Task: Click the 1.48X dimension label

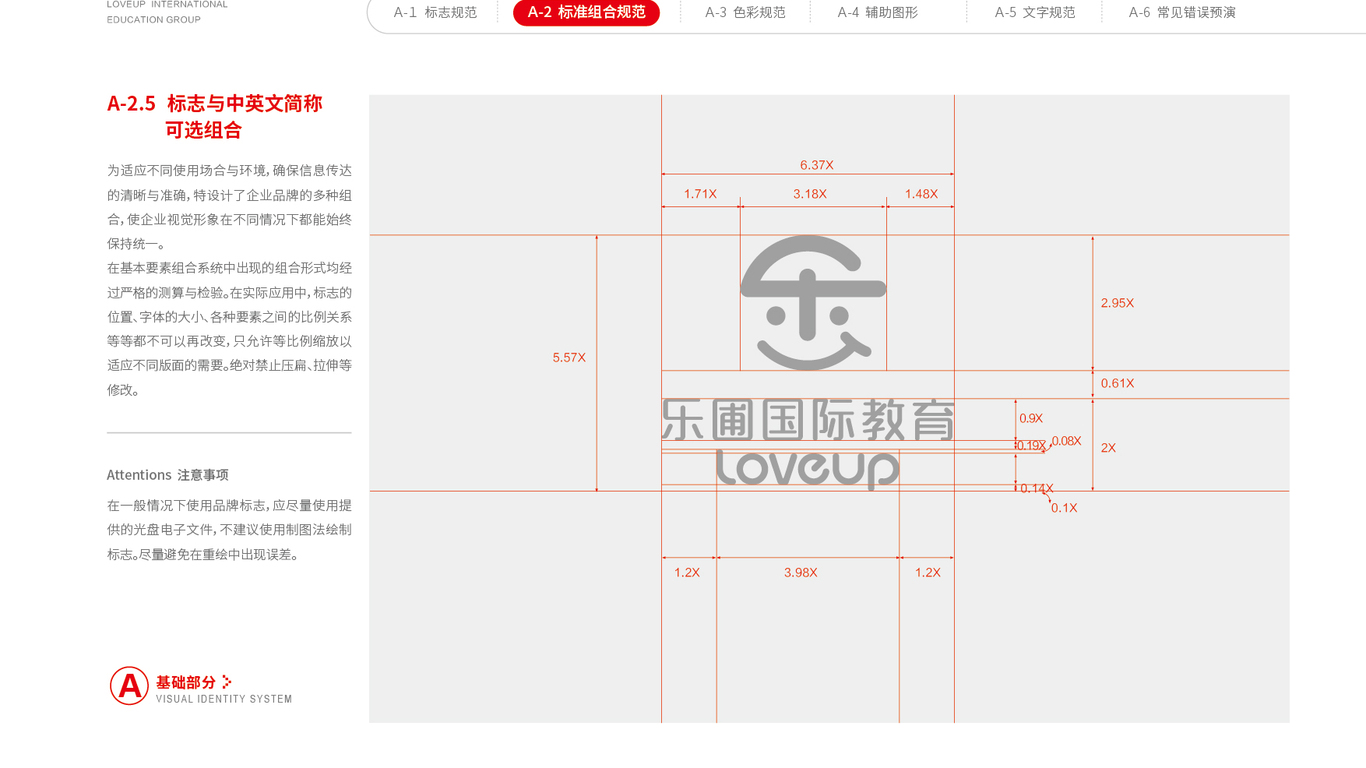Action: click(921, 194)
